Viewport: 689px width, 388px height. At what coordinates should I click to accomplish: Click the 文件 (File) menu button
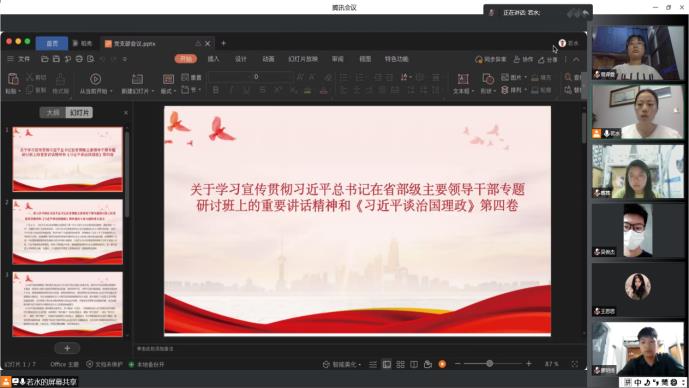click(19, 59)
